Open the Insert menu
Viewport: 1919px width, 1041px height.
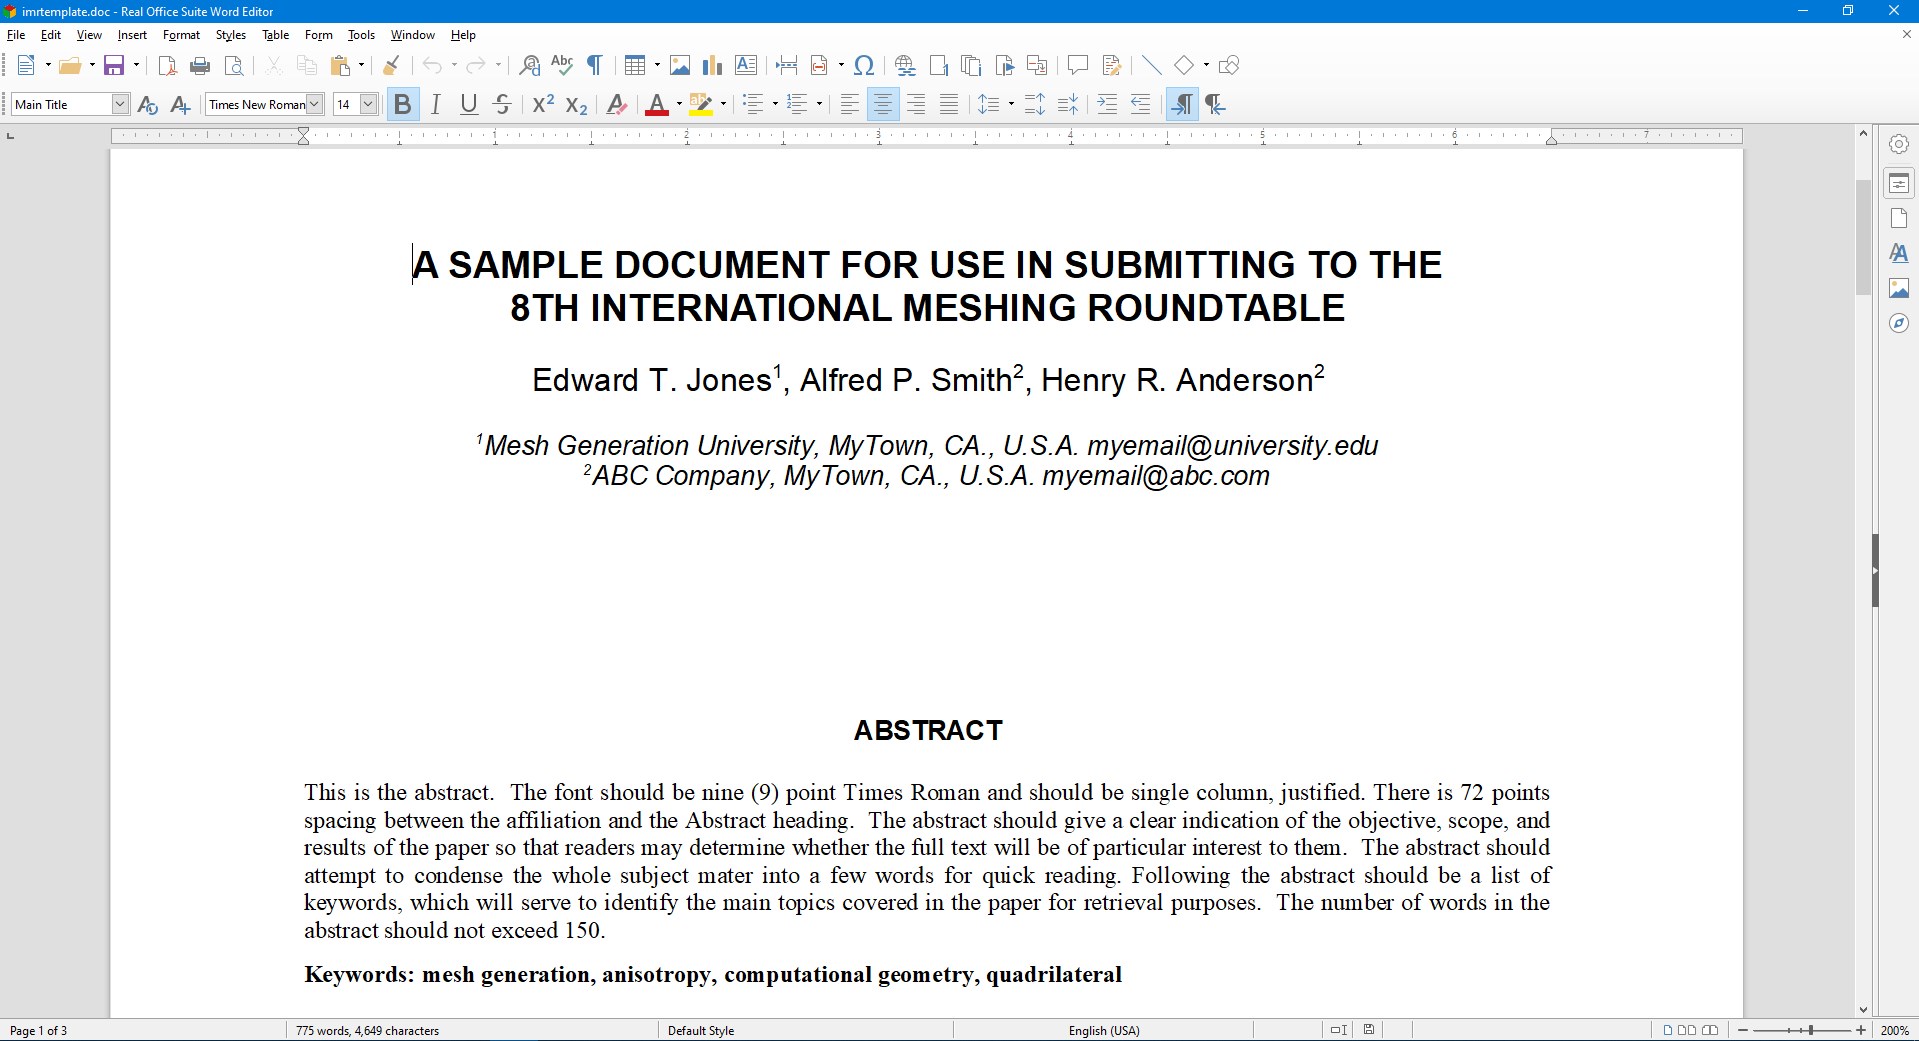coord(132,35)
